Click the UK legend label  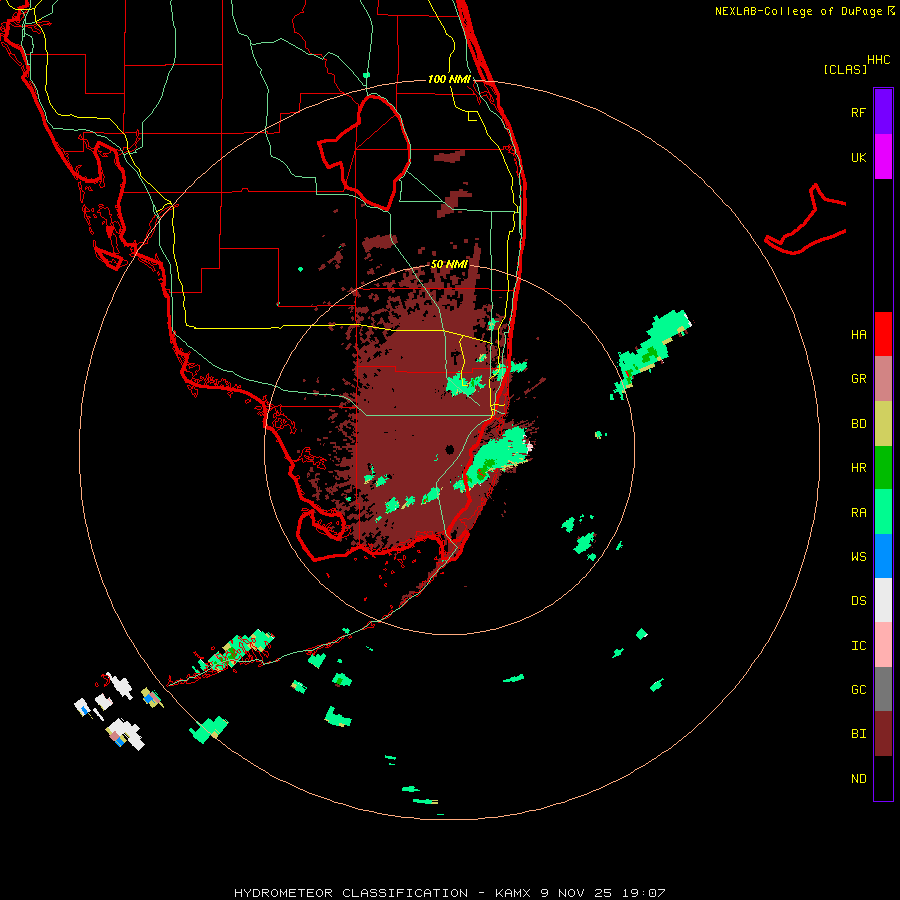coord(858,157)
